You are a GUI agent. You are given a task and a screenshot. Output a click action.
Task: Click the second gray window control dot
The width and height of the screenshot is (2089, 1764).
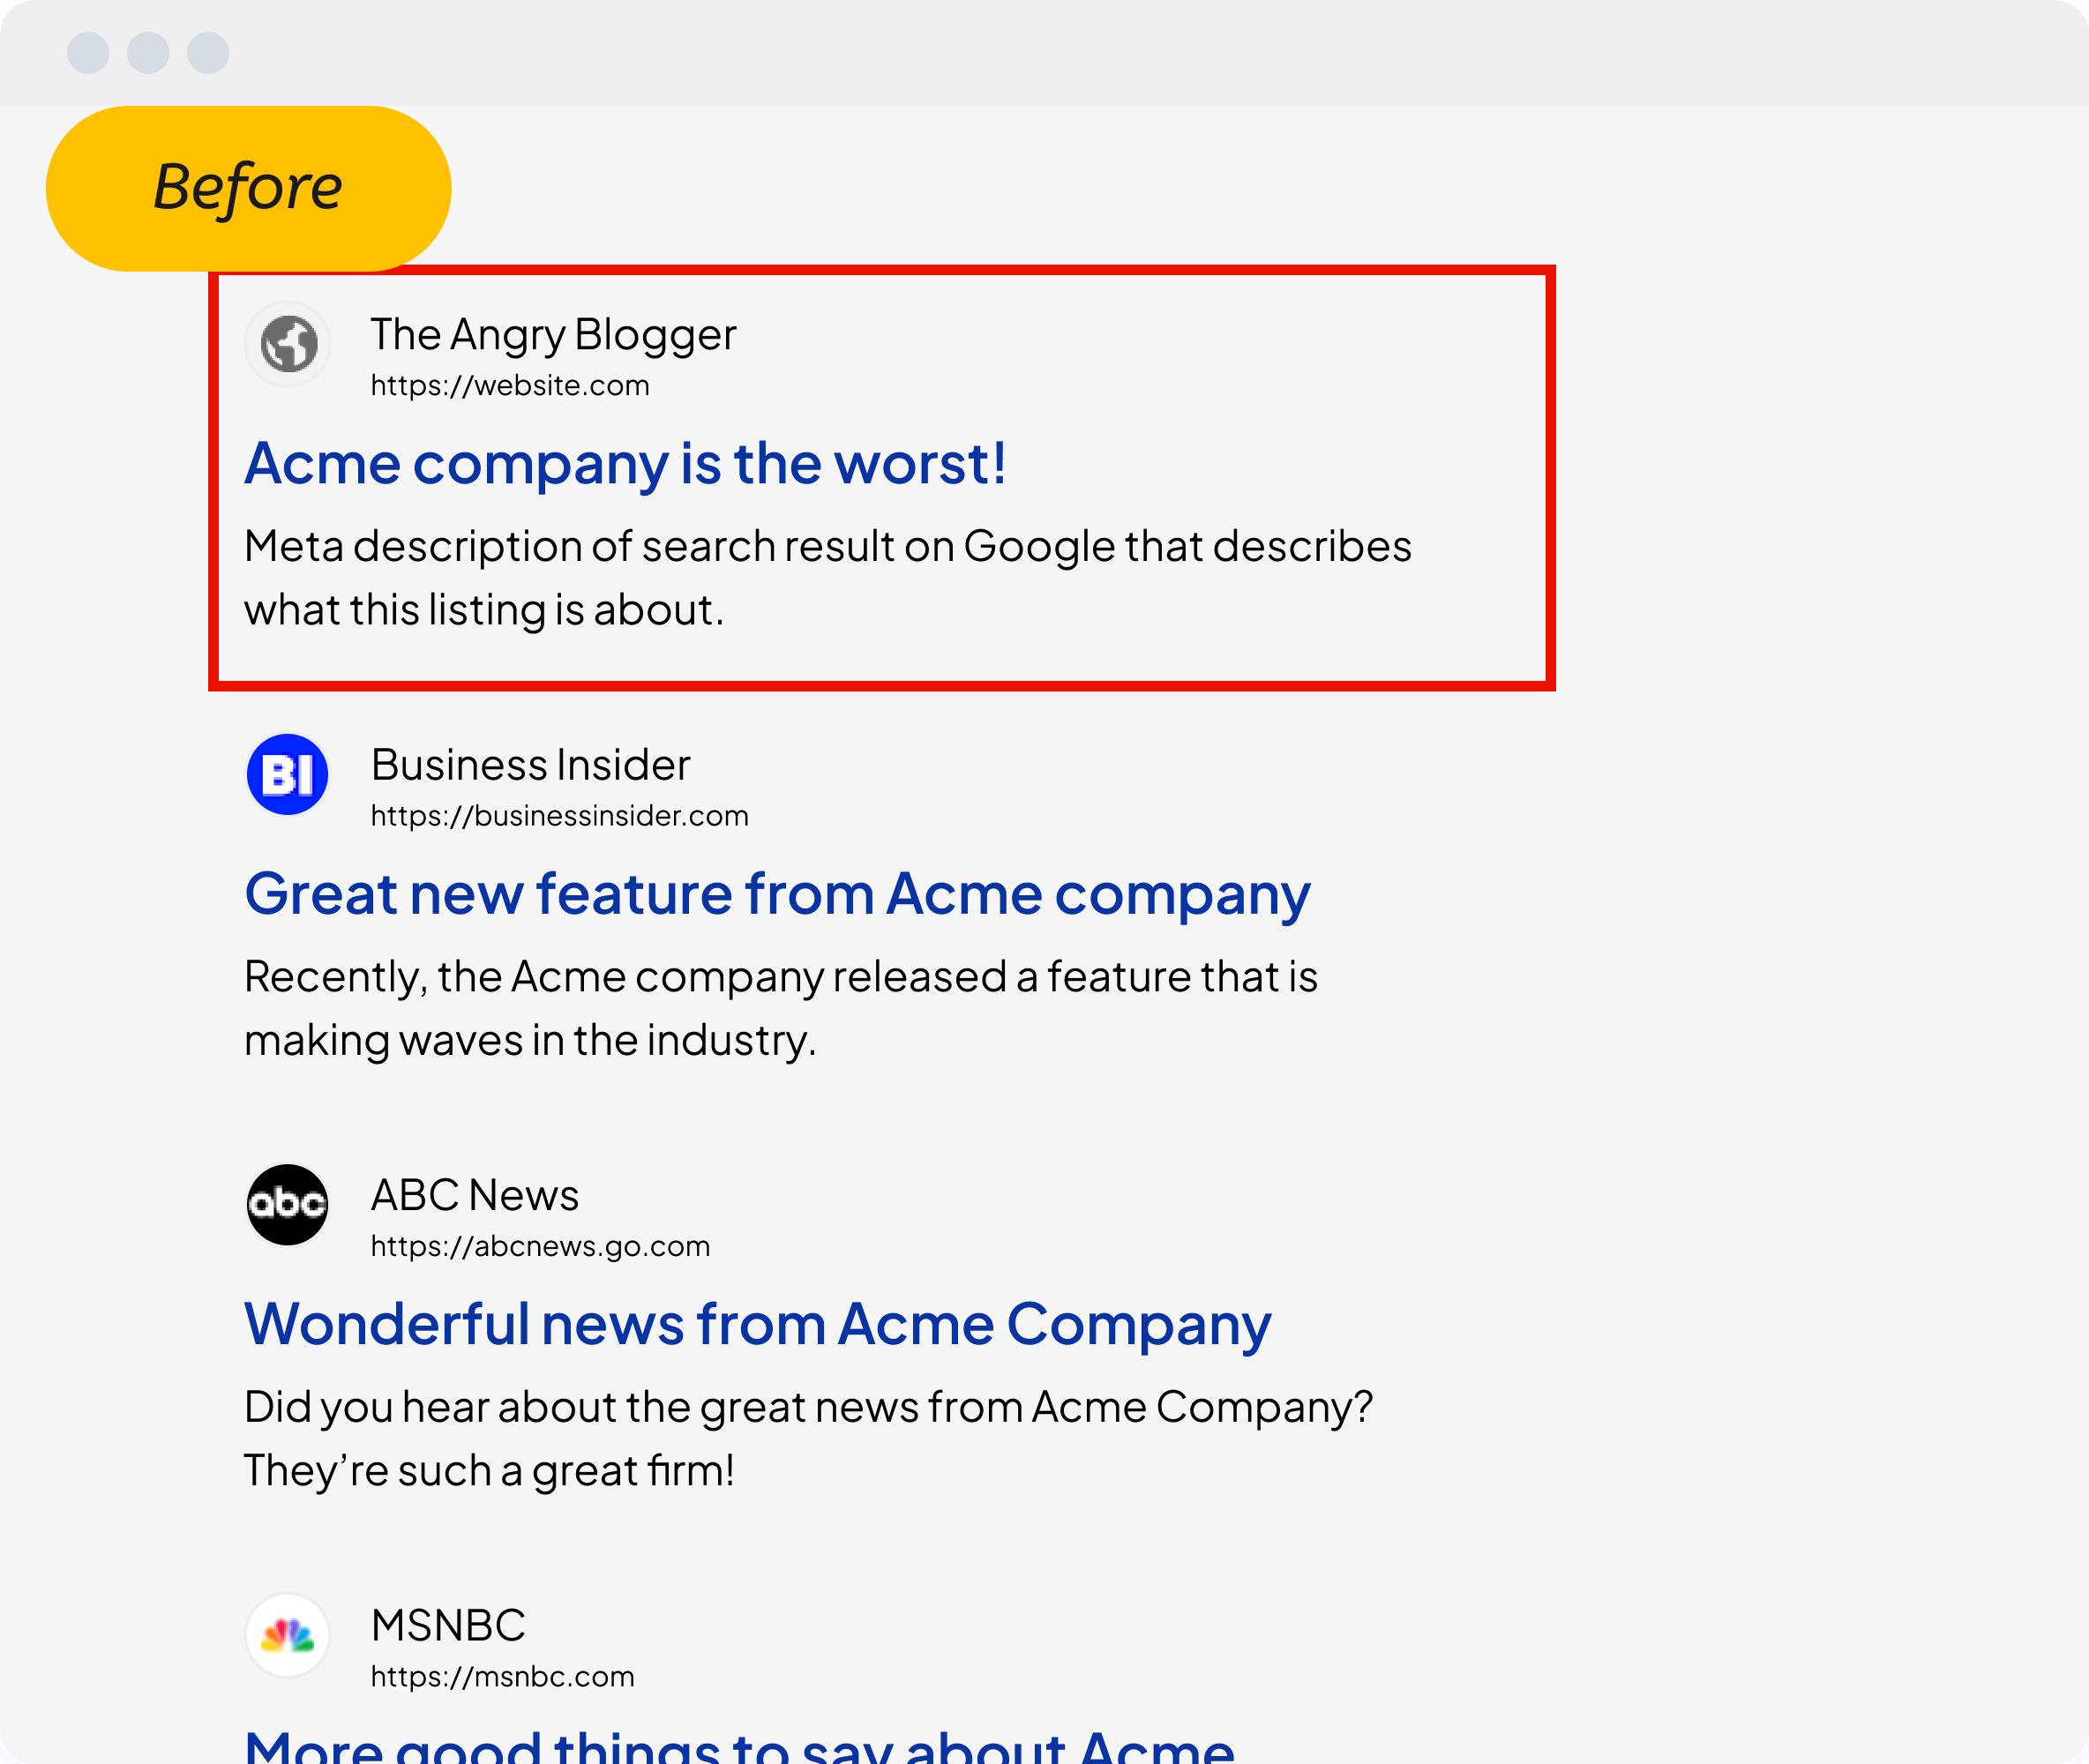[x=148, y=52]
